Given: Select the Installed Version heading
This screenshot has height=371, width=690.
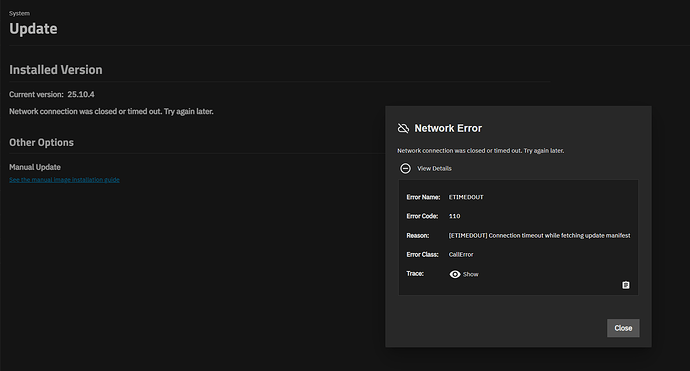Looking at the screenshot, I should point(56,70).
